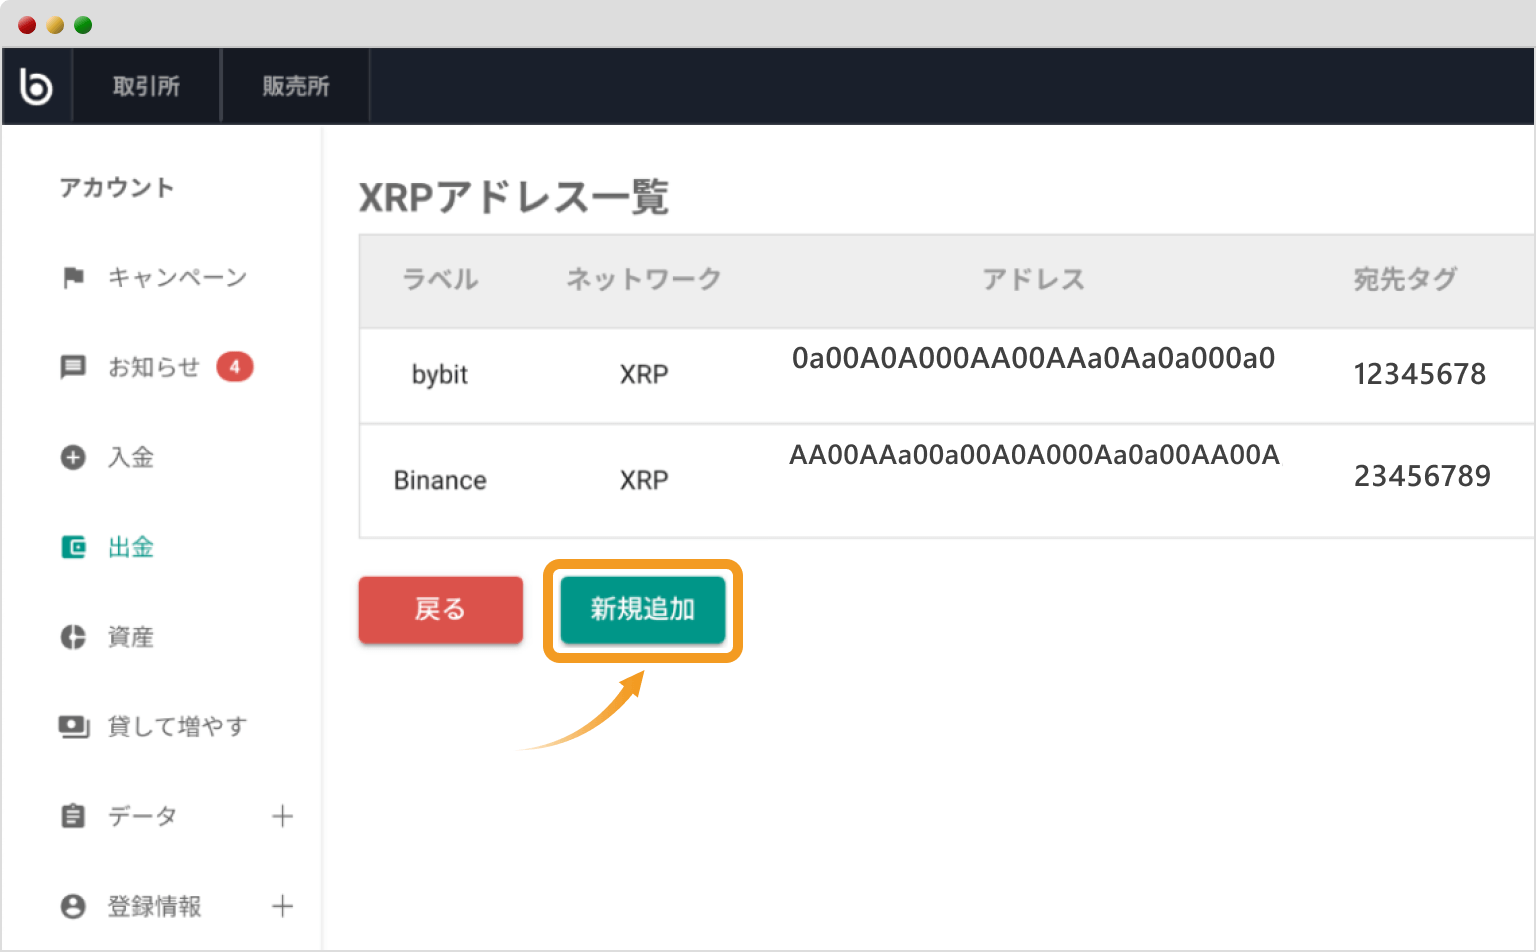Click the red 戻る button
Viewport: 1536px width, 952px height.
pyautogui.click(x=440, y=610)
